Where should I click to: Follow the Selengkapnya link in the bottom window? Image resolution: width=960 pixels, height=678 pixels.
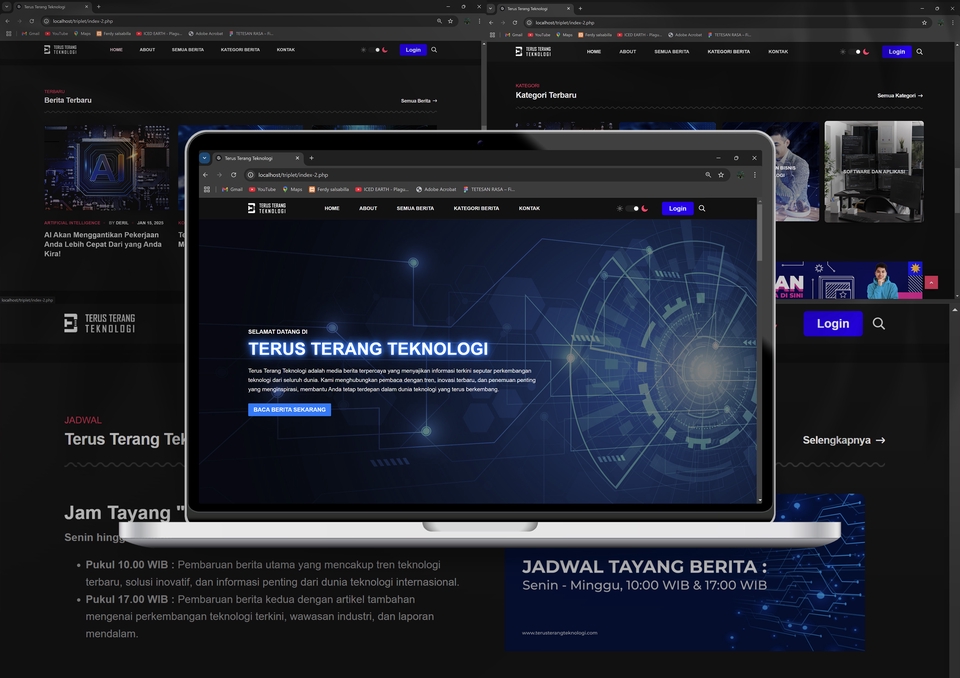tap(844, 440)
